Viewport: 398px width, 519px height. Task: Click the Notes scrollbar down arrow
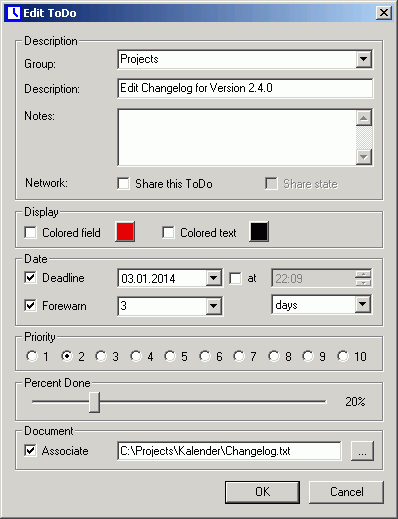click(x=364, y=156)
